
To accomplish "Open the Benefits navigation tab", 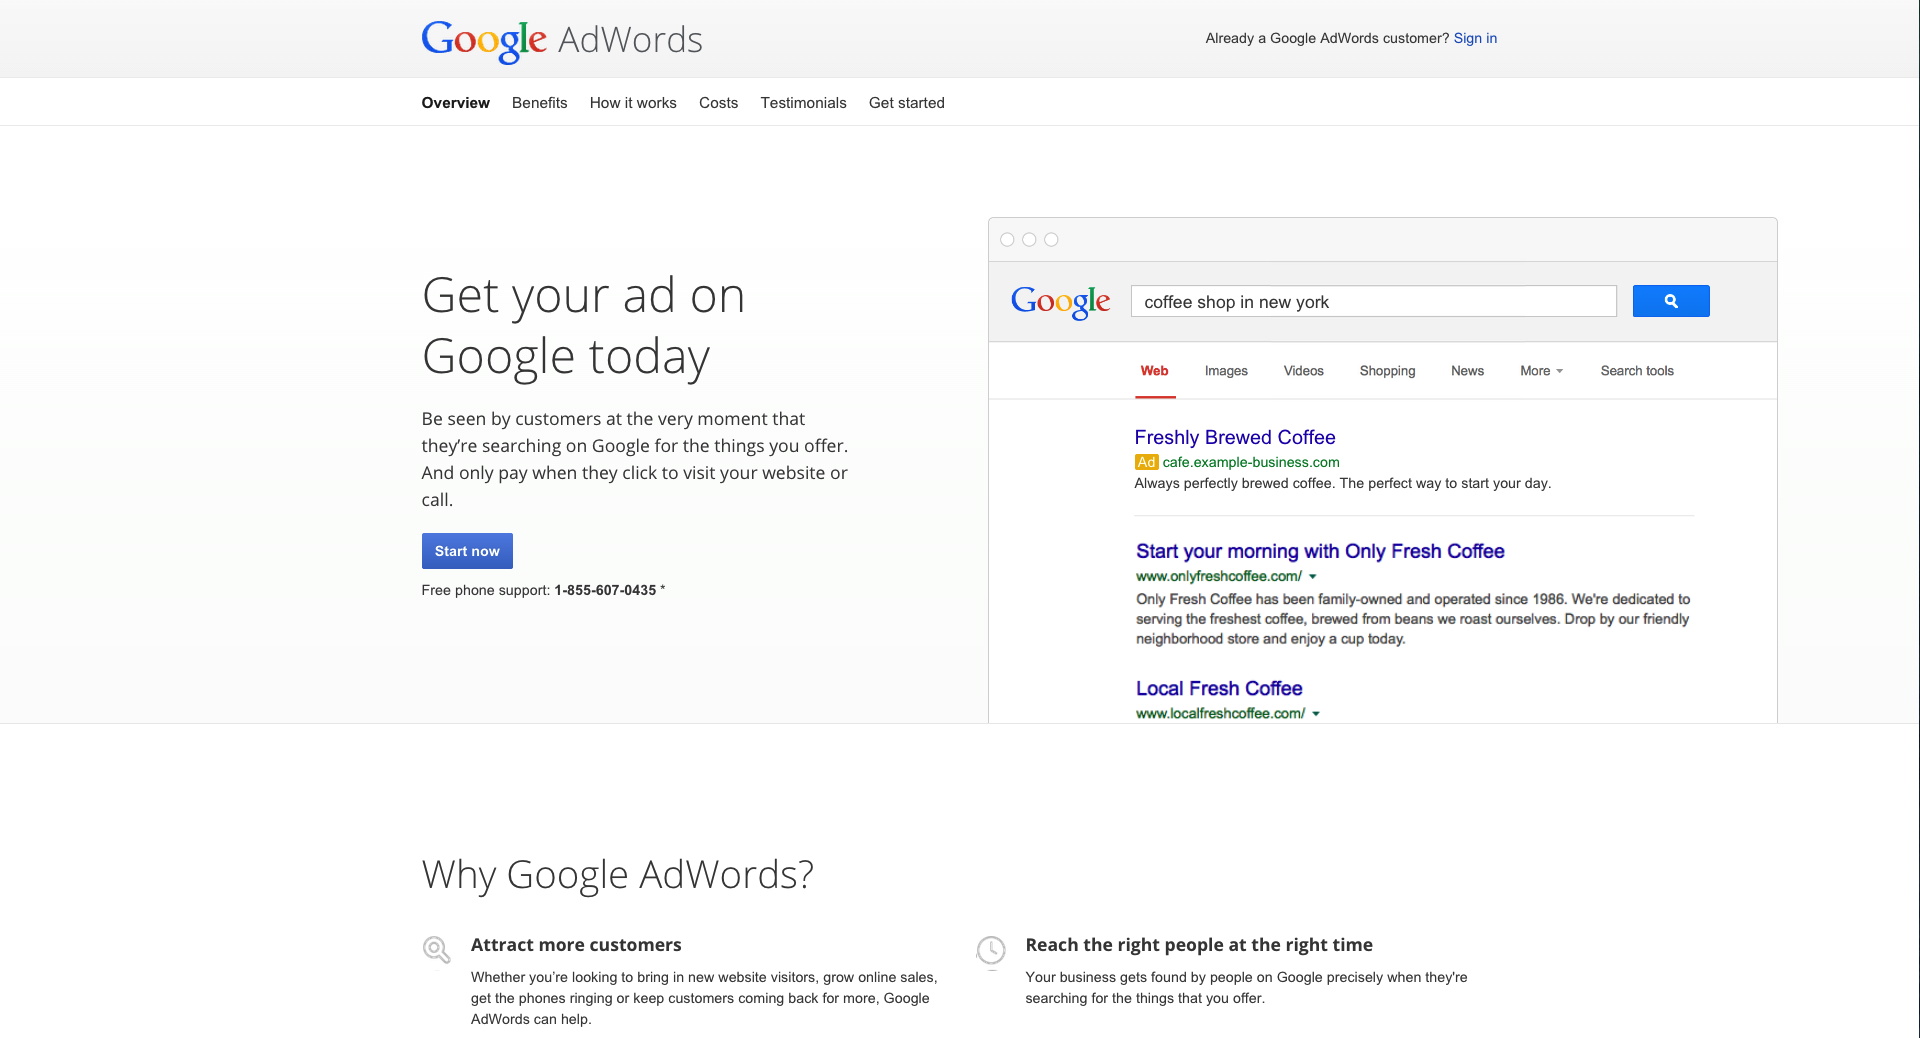I will (539, 103).
